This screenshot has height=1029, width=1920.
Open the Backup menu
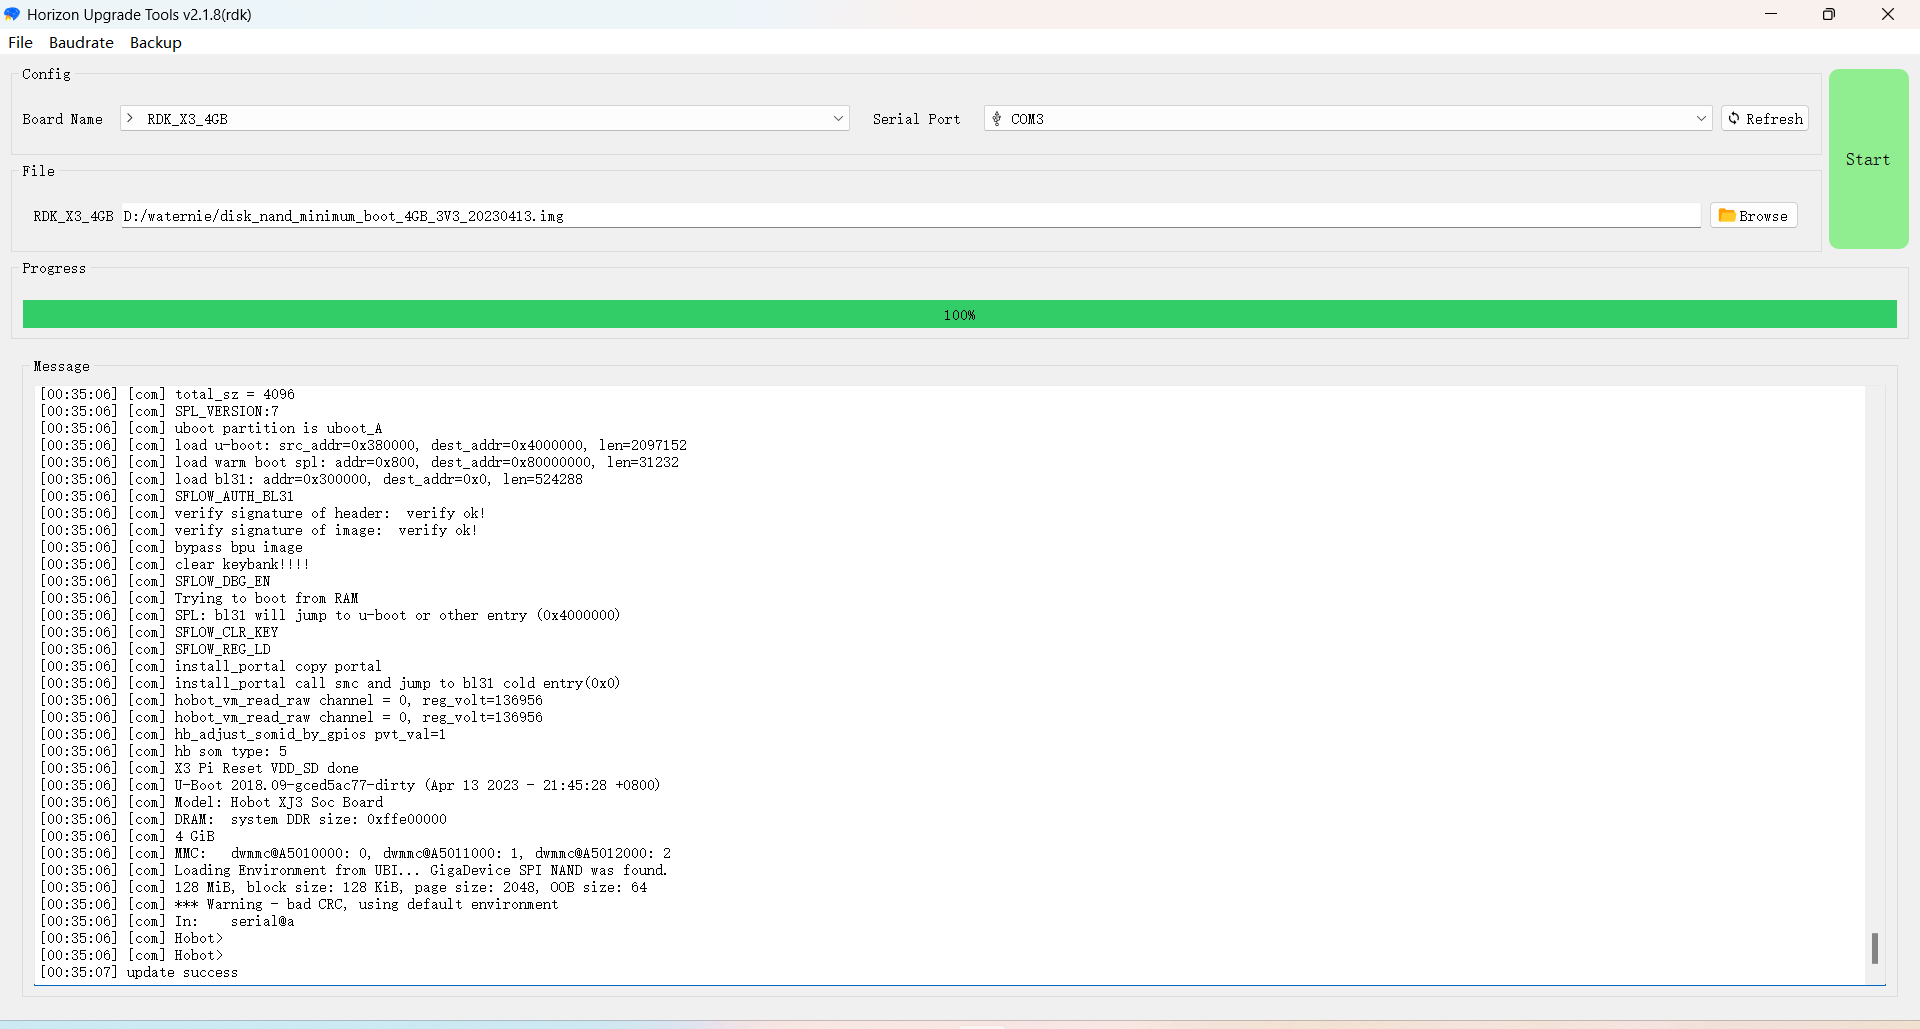pos(156,42)
